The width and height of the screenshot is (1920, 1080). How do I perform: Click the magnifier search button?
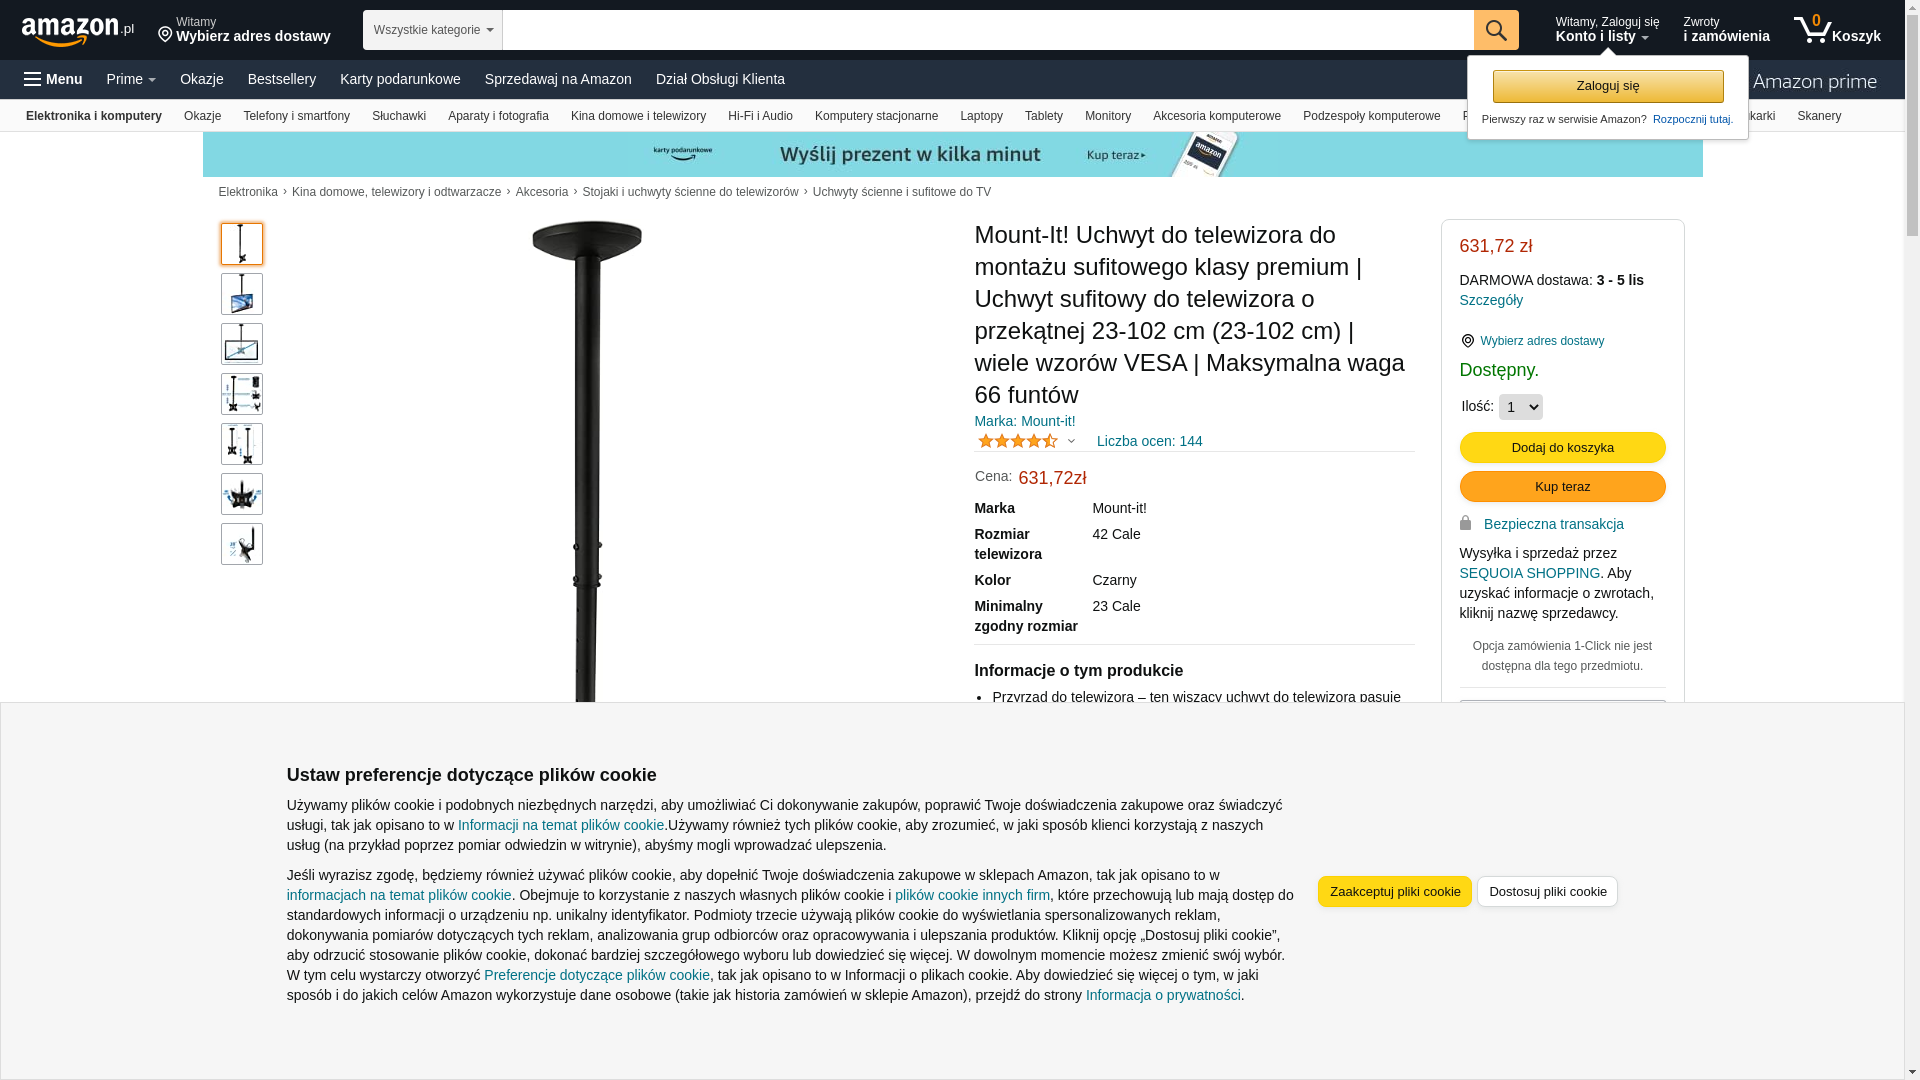click(1496, 30)
